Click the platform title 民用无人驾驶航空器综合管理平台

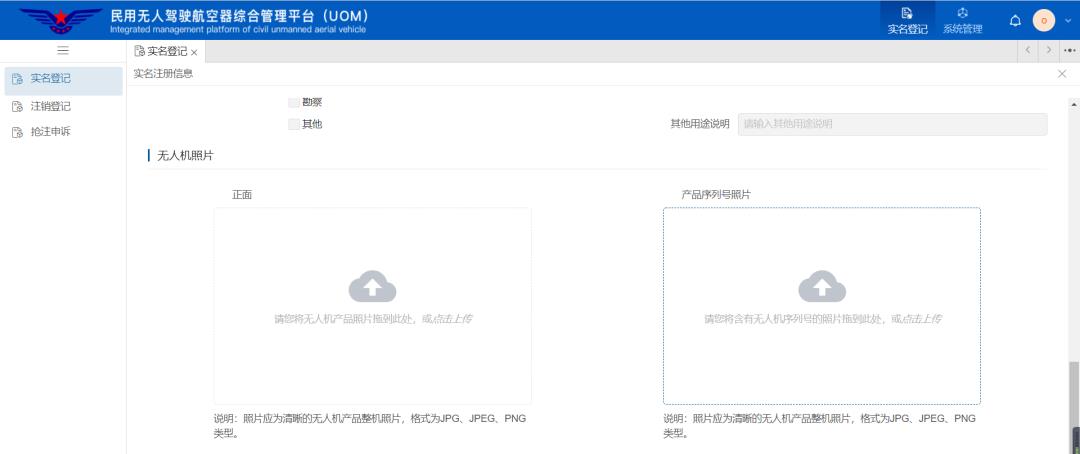click(239, 15)
